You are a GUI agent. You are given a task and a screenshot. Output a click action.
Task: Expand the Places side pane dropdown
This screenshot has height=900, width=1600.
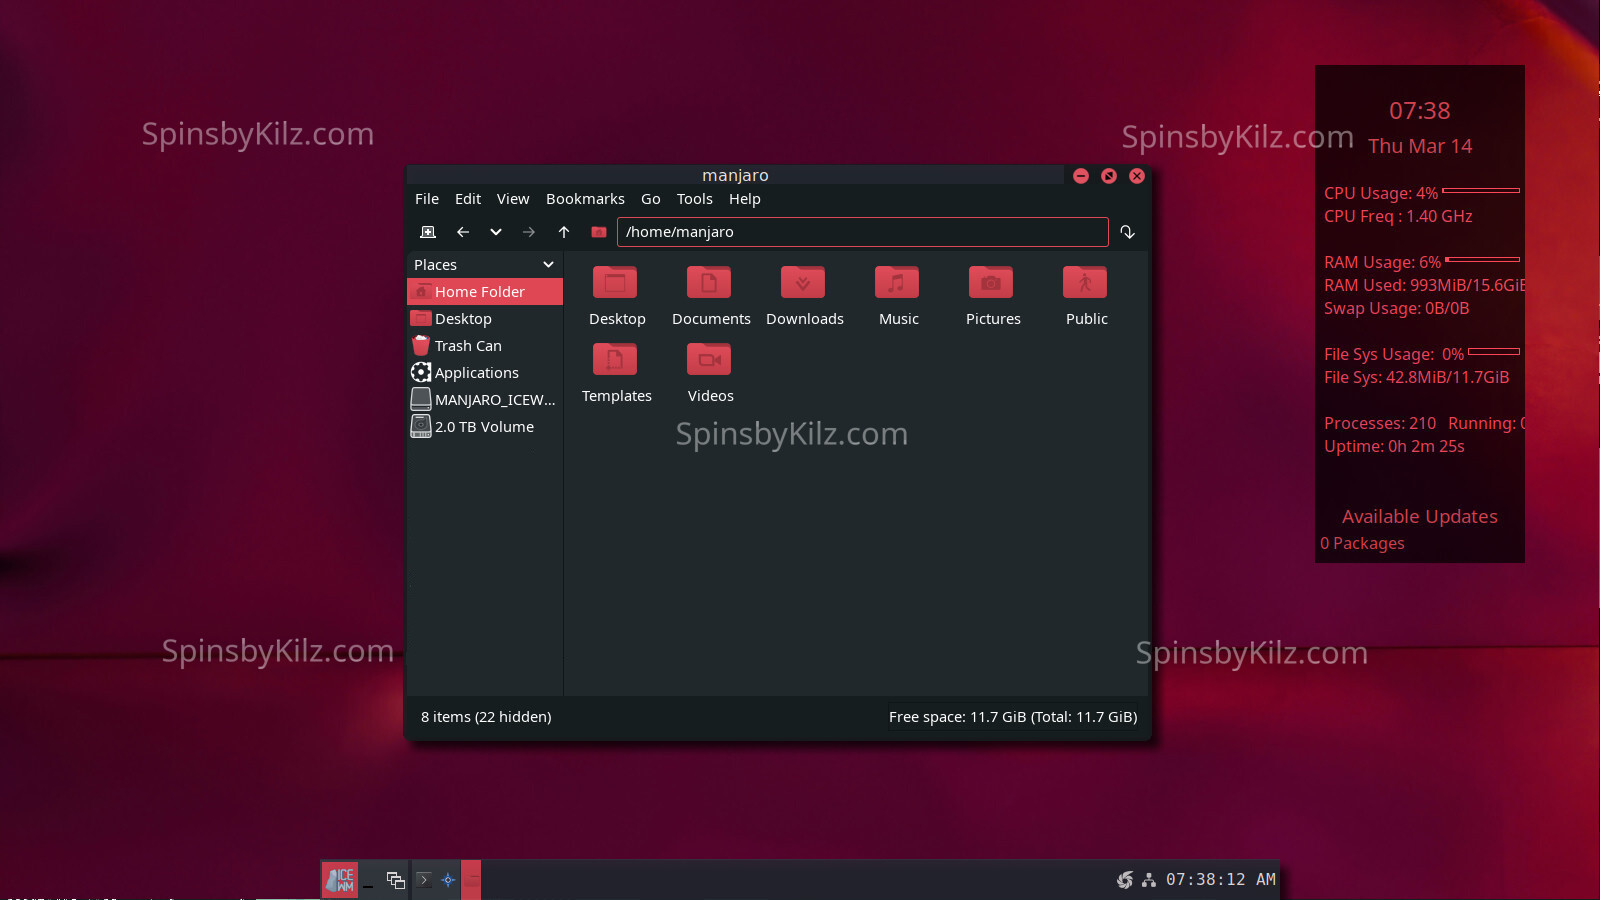(548, 265)
